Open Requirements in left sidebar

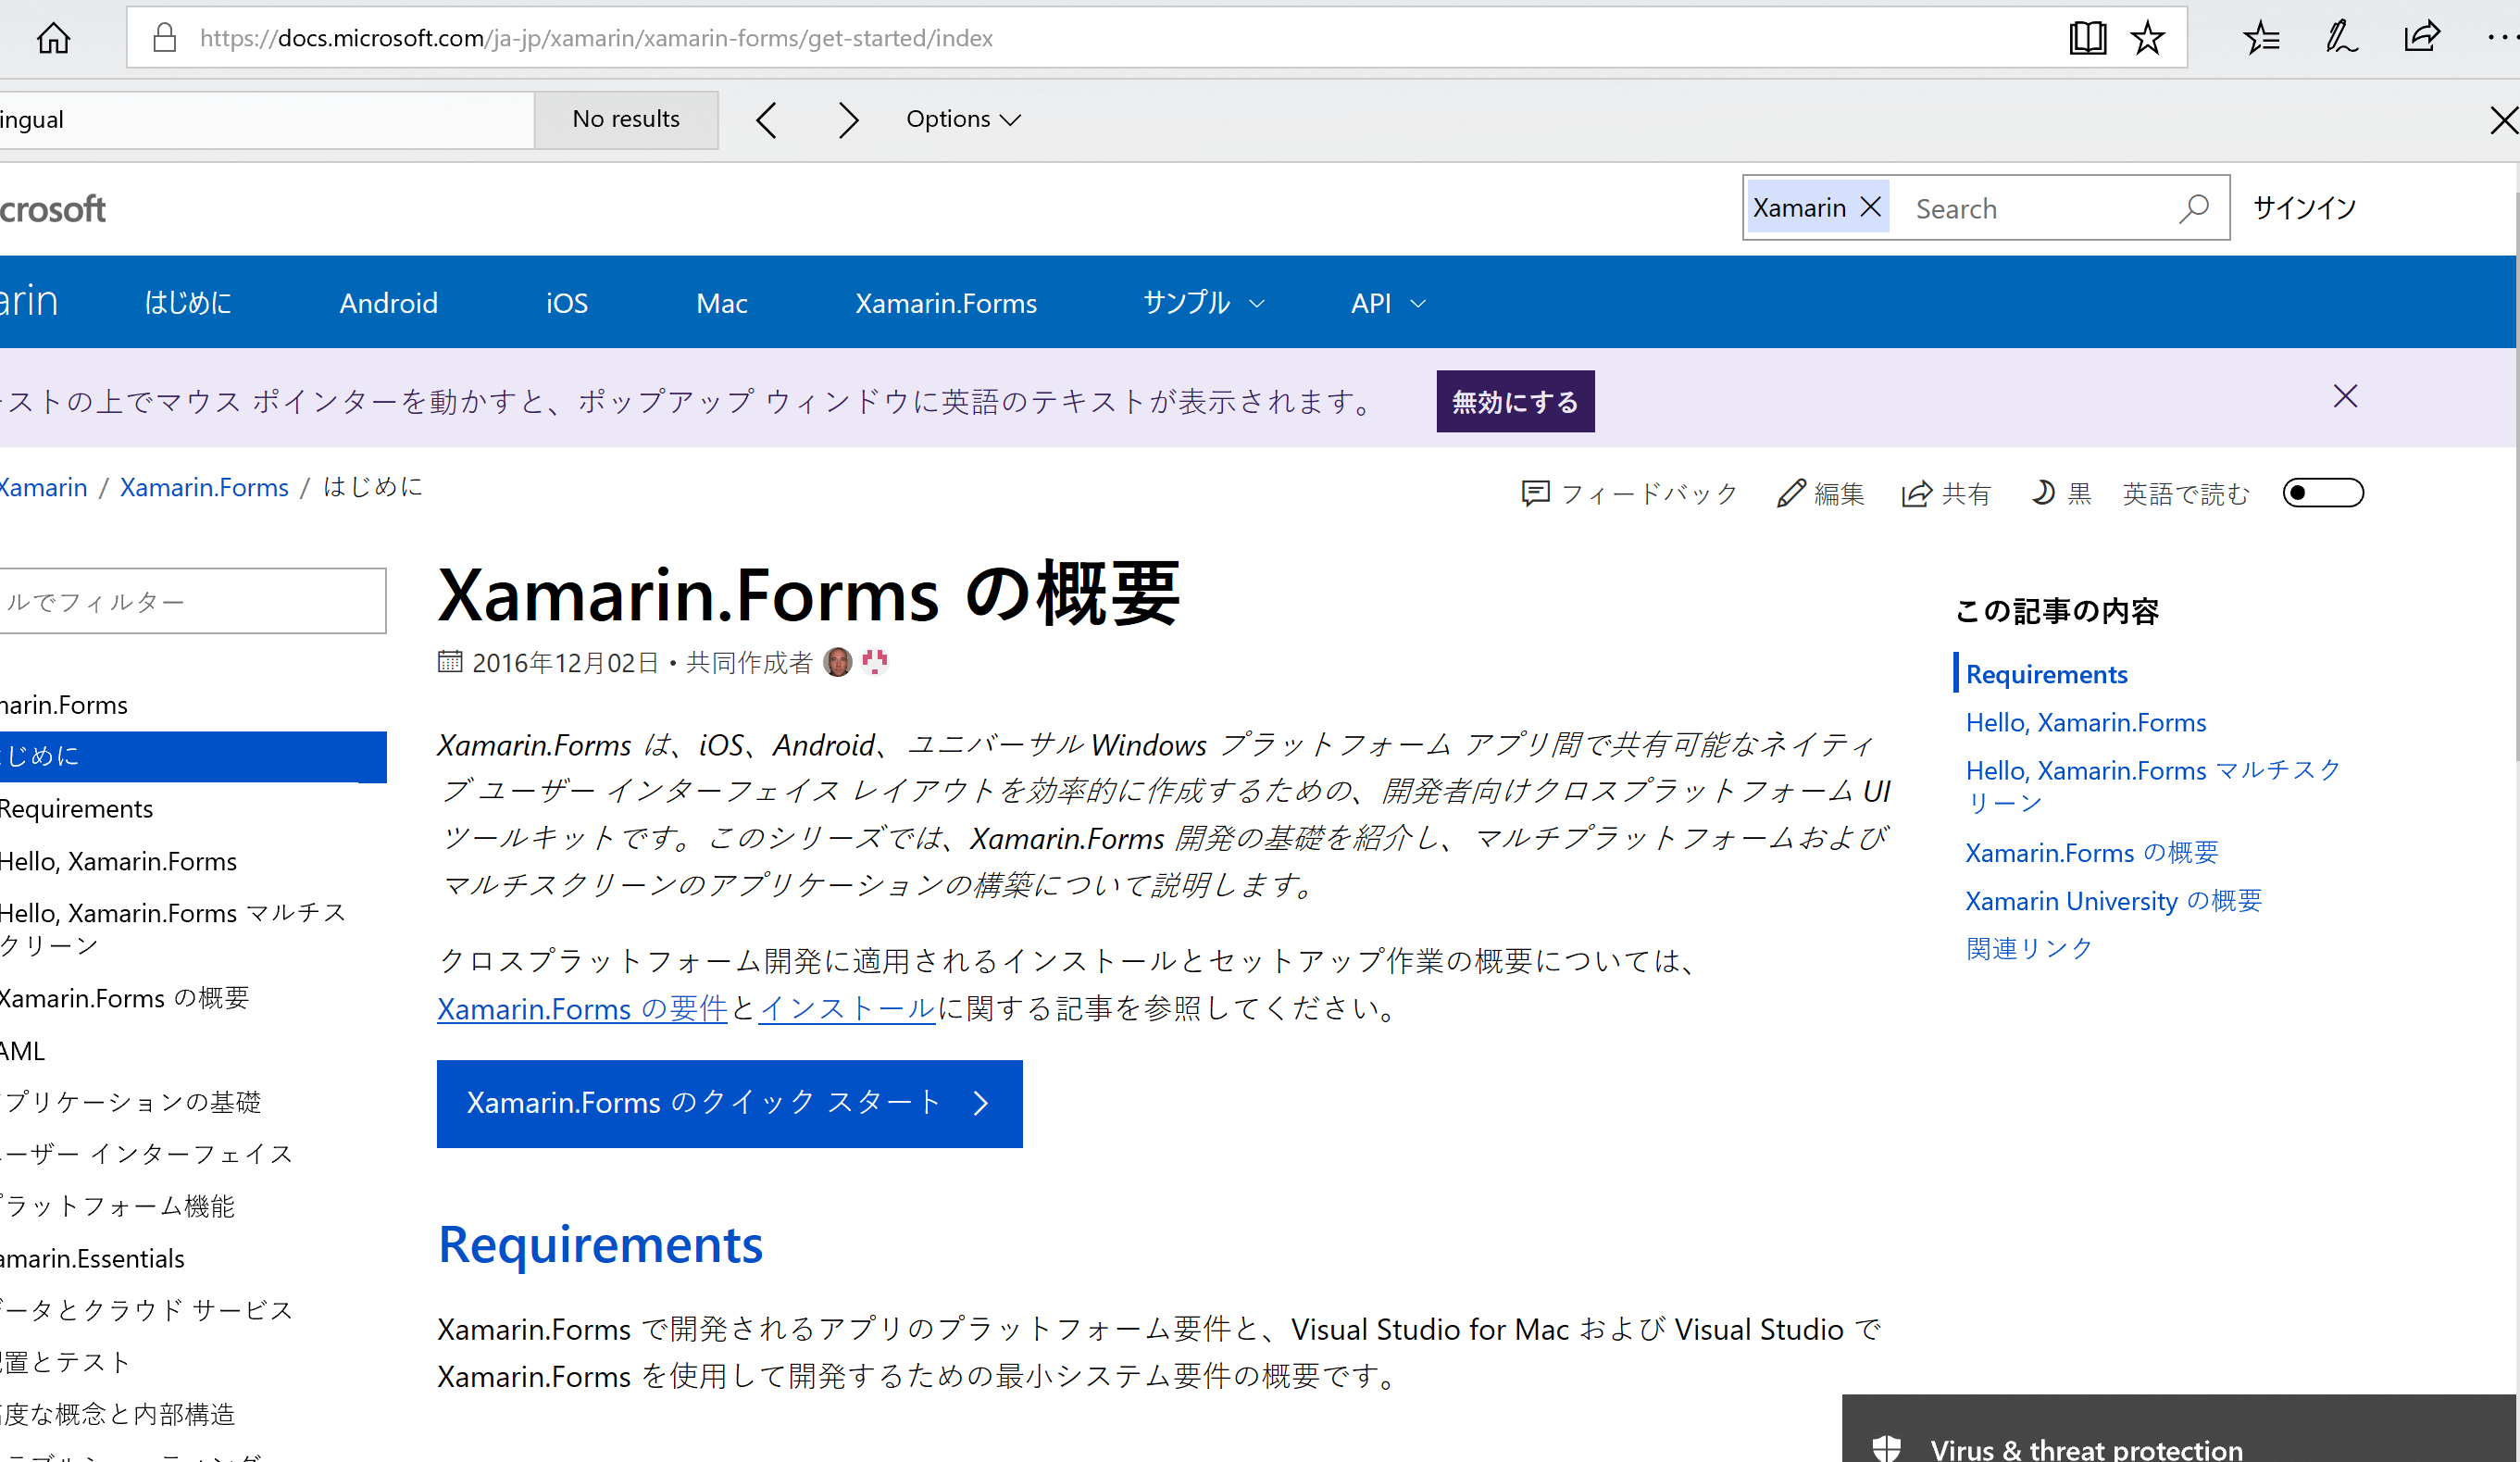[x=76, y=809]
